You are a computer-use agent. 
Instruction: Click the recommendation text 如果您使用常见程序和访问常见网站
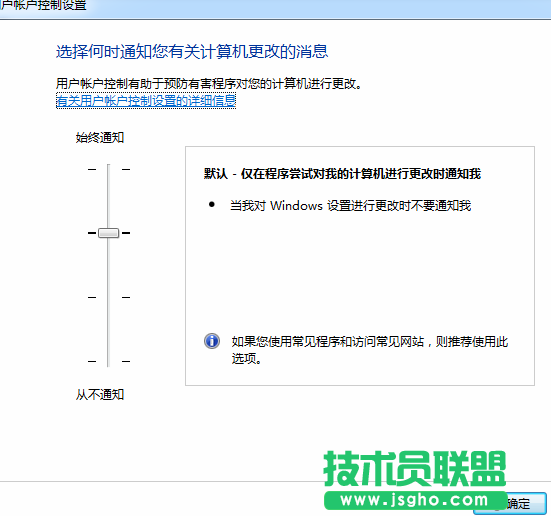(328, 341)
